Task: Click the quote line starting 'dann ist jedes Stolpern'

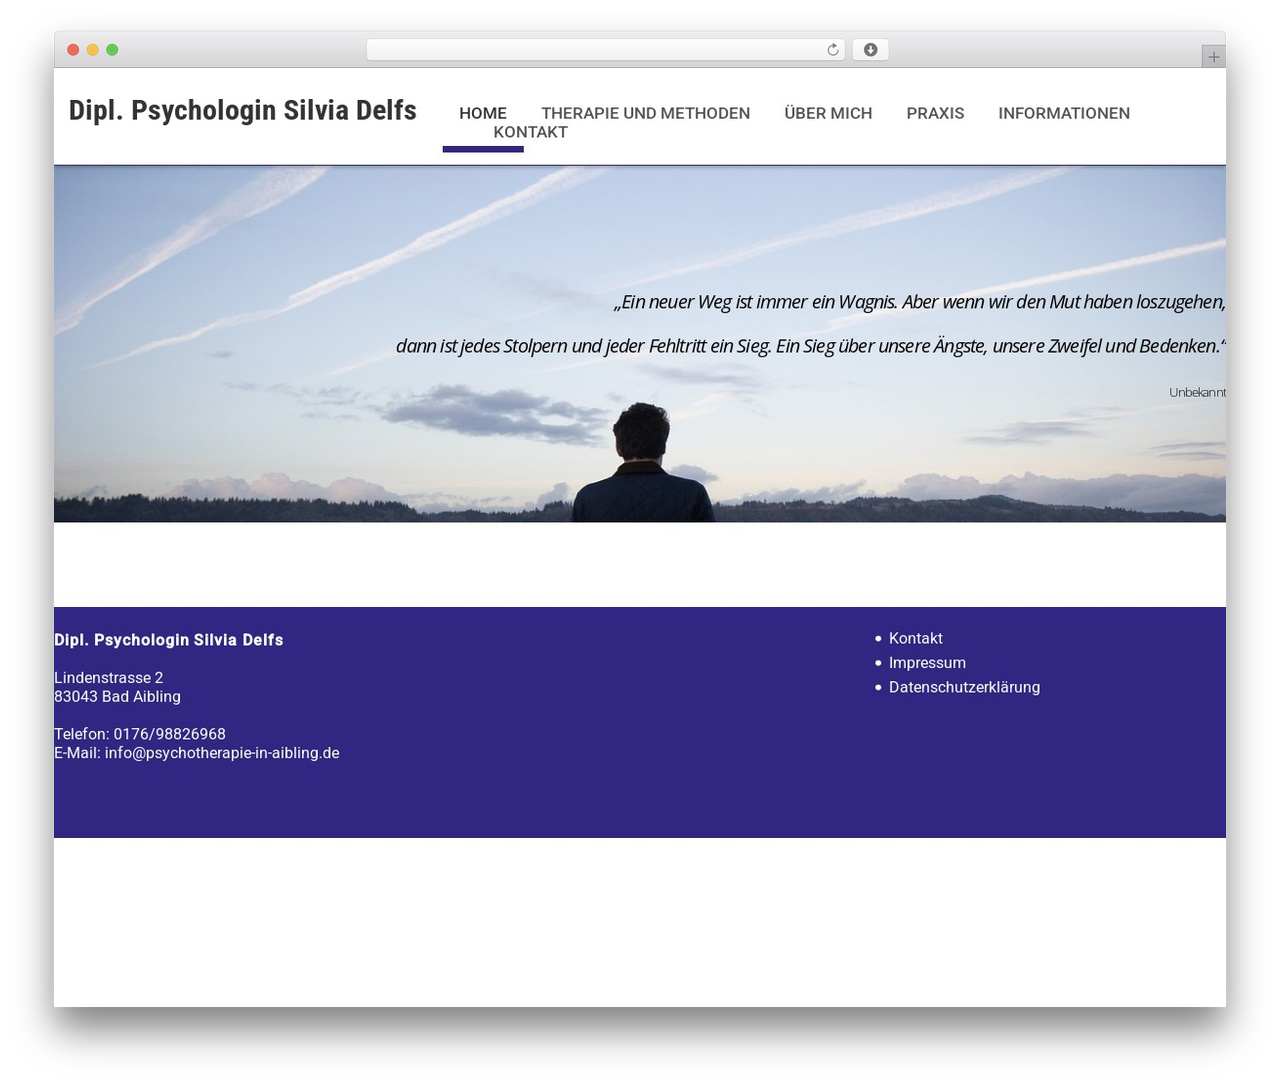Action: tap(811, 346)
